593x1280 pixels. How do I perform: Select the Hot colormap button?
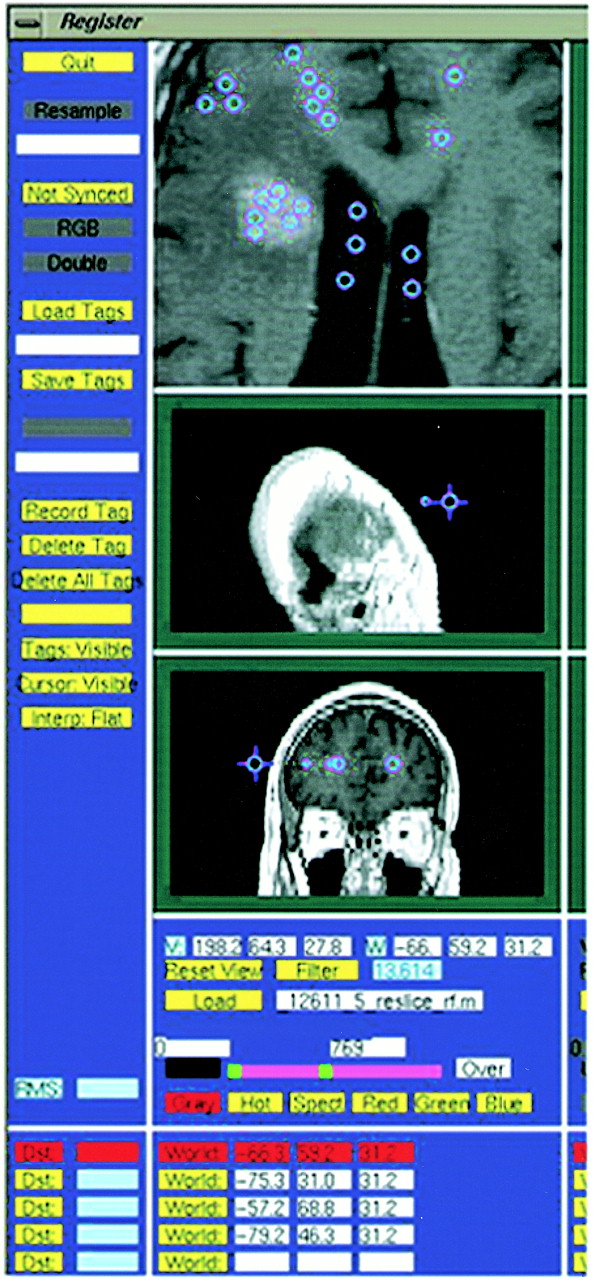click(x=255, y=1103)
